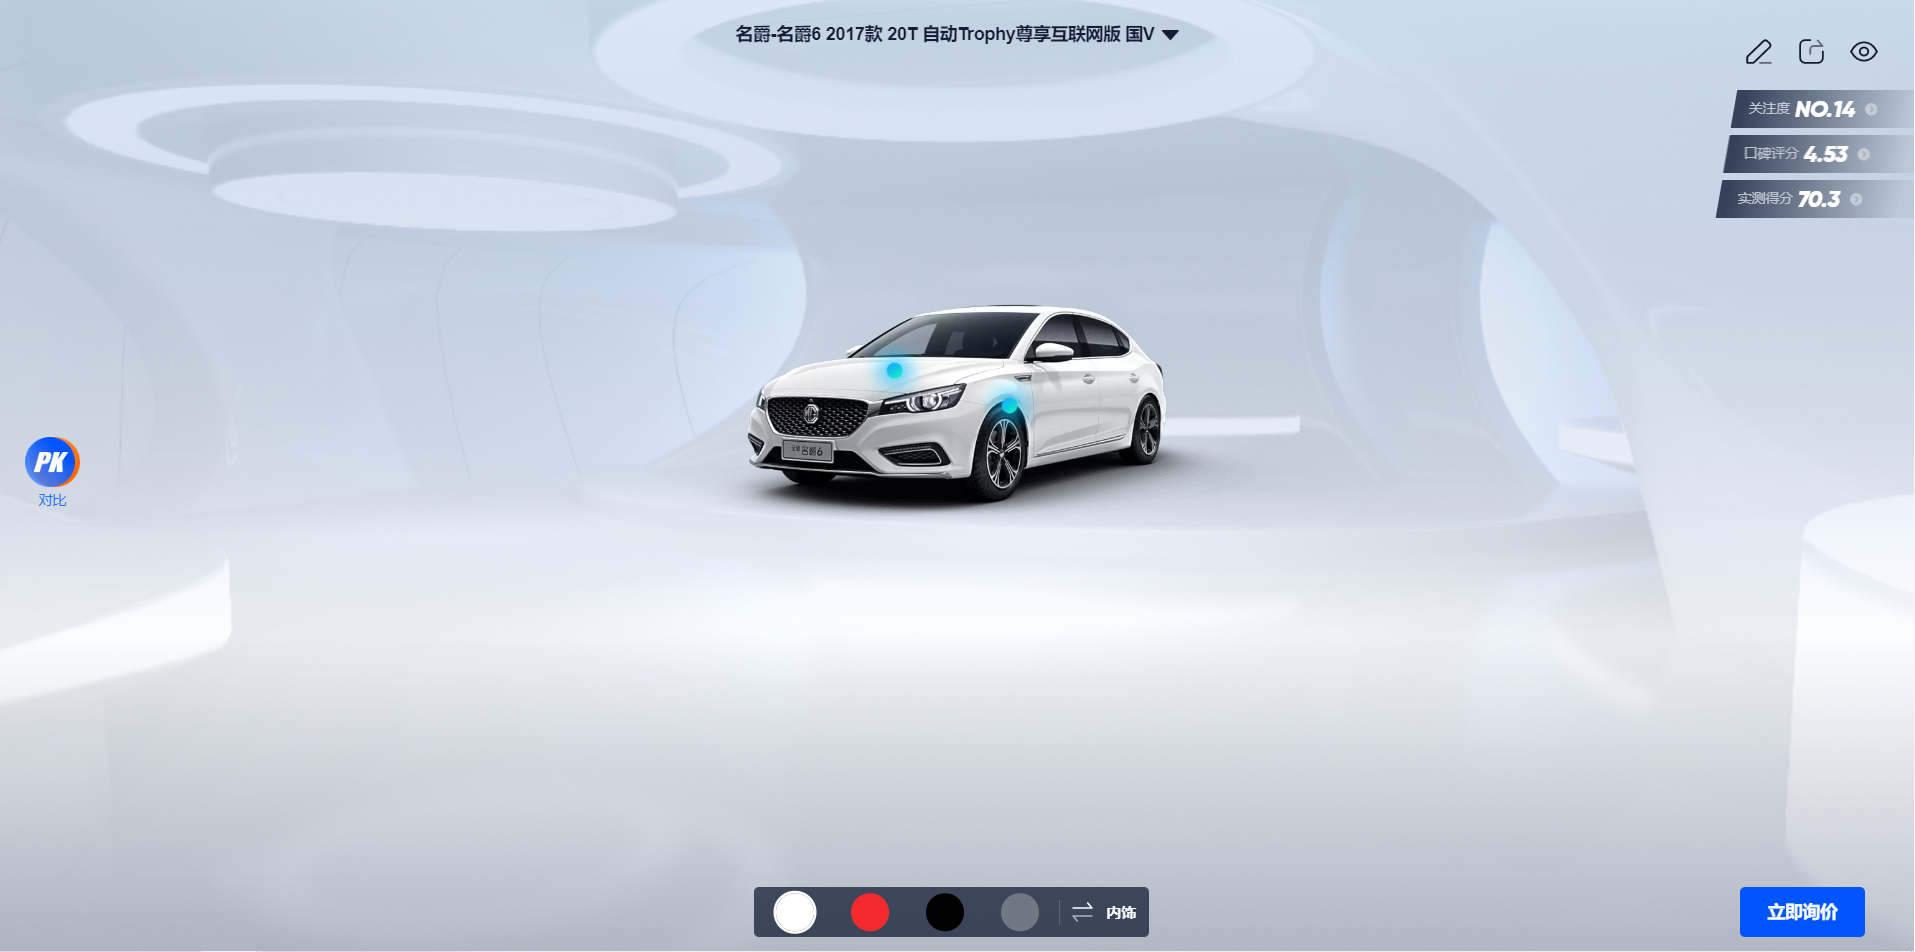
Task: Select the white car color swatch
Action: click(x=795, y=912)
